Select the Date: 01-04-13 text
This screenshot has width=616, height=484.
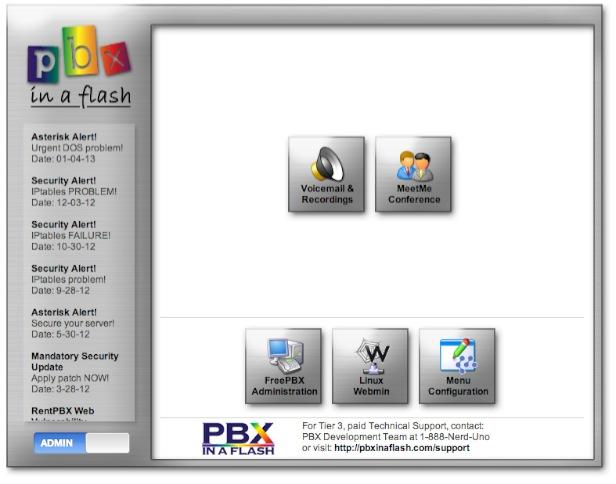pyautogui.click(x=63, y=159)
